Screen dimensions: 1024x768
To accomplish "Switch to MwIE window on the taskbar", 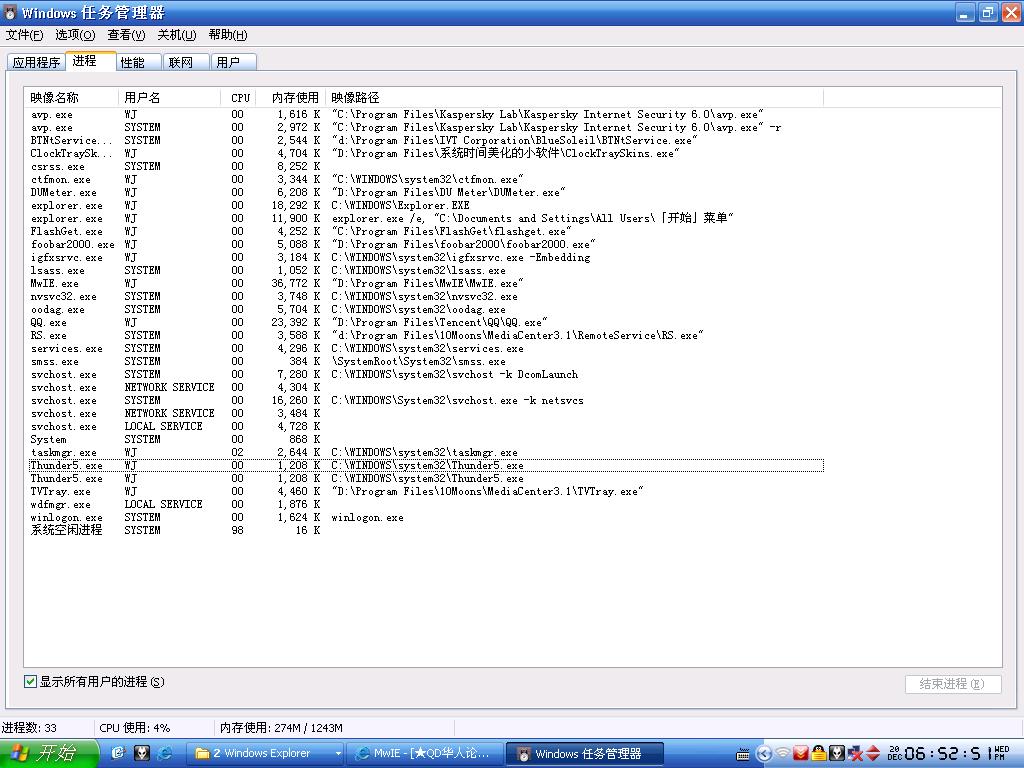I will click(424, 754).
